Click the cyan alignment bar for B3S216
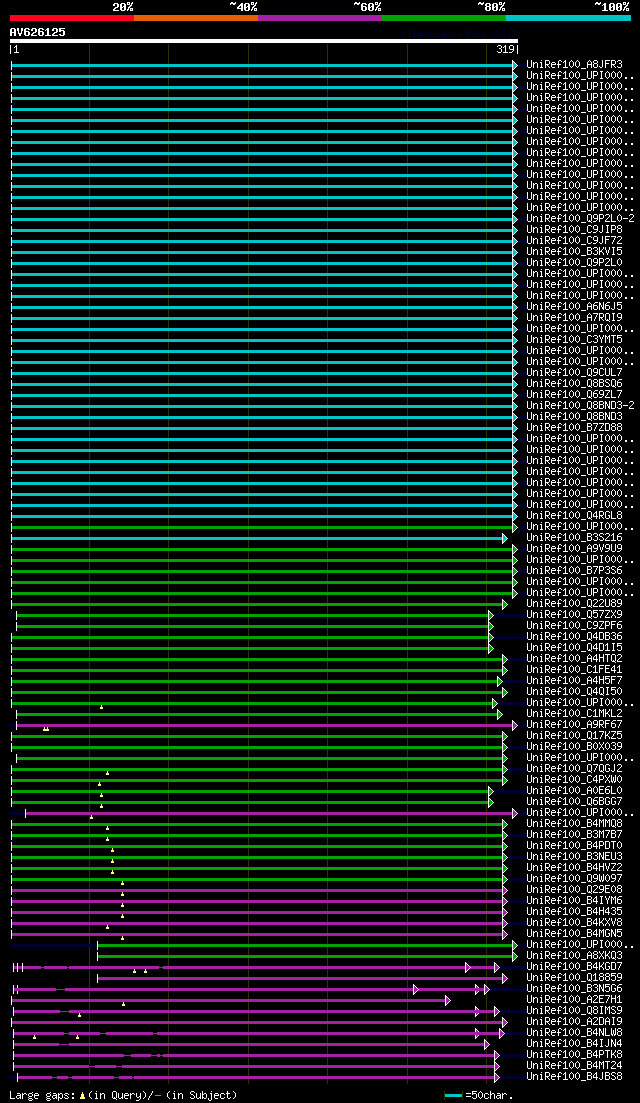The image size is (640, 1103). tap(257, 538)
